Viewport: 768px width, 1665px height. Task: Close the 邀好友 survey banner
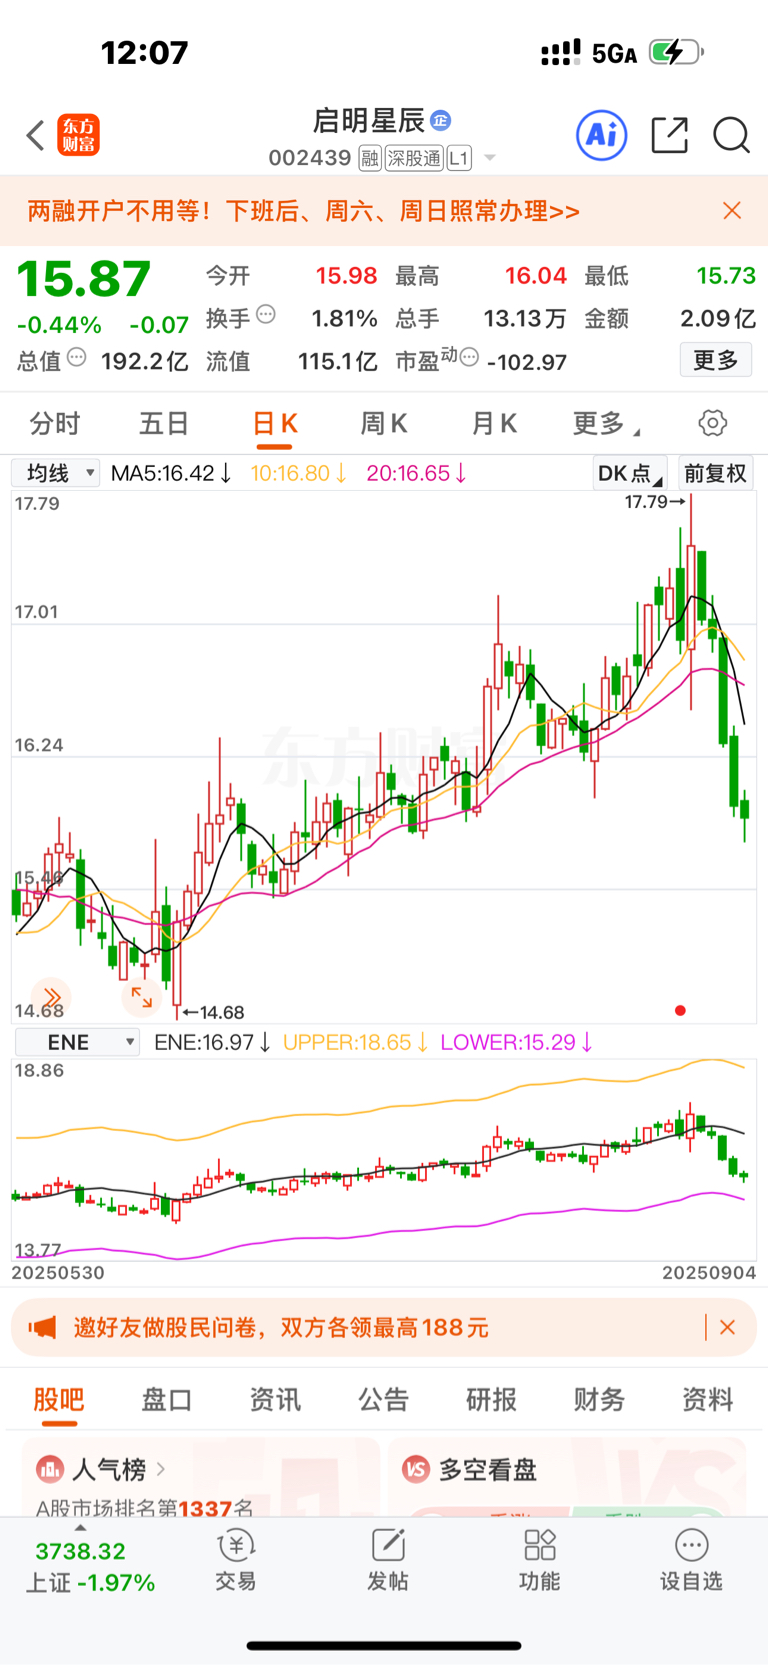pyautogui.click(x=728, y=1327)
